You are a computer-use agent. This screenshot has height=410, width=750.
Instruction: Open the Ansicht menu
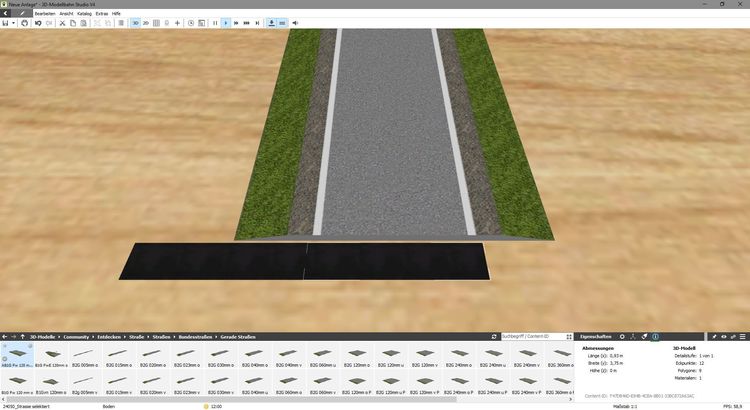tap(66, 13)
